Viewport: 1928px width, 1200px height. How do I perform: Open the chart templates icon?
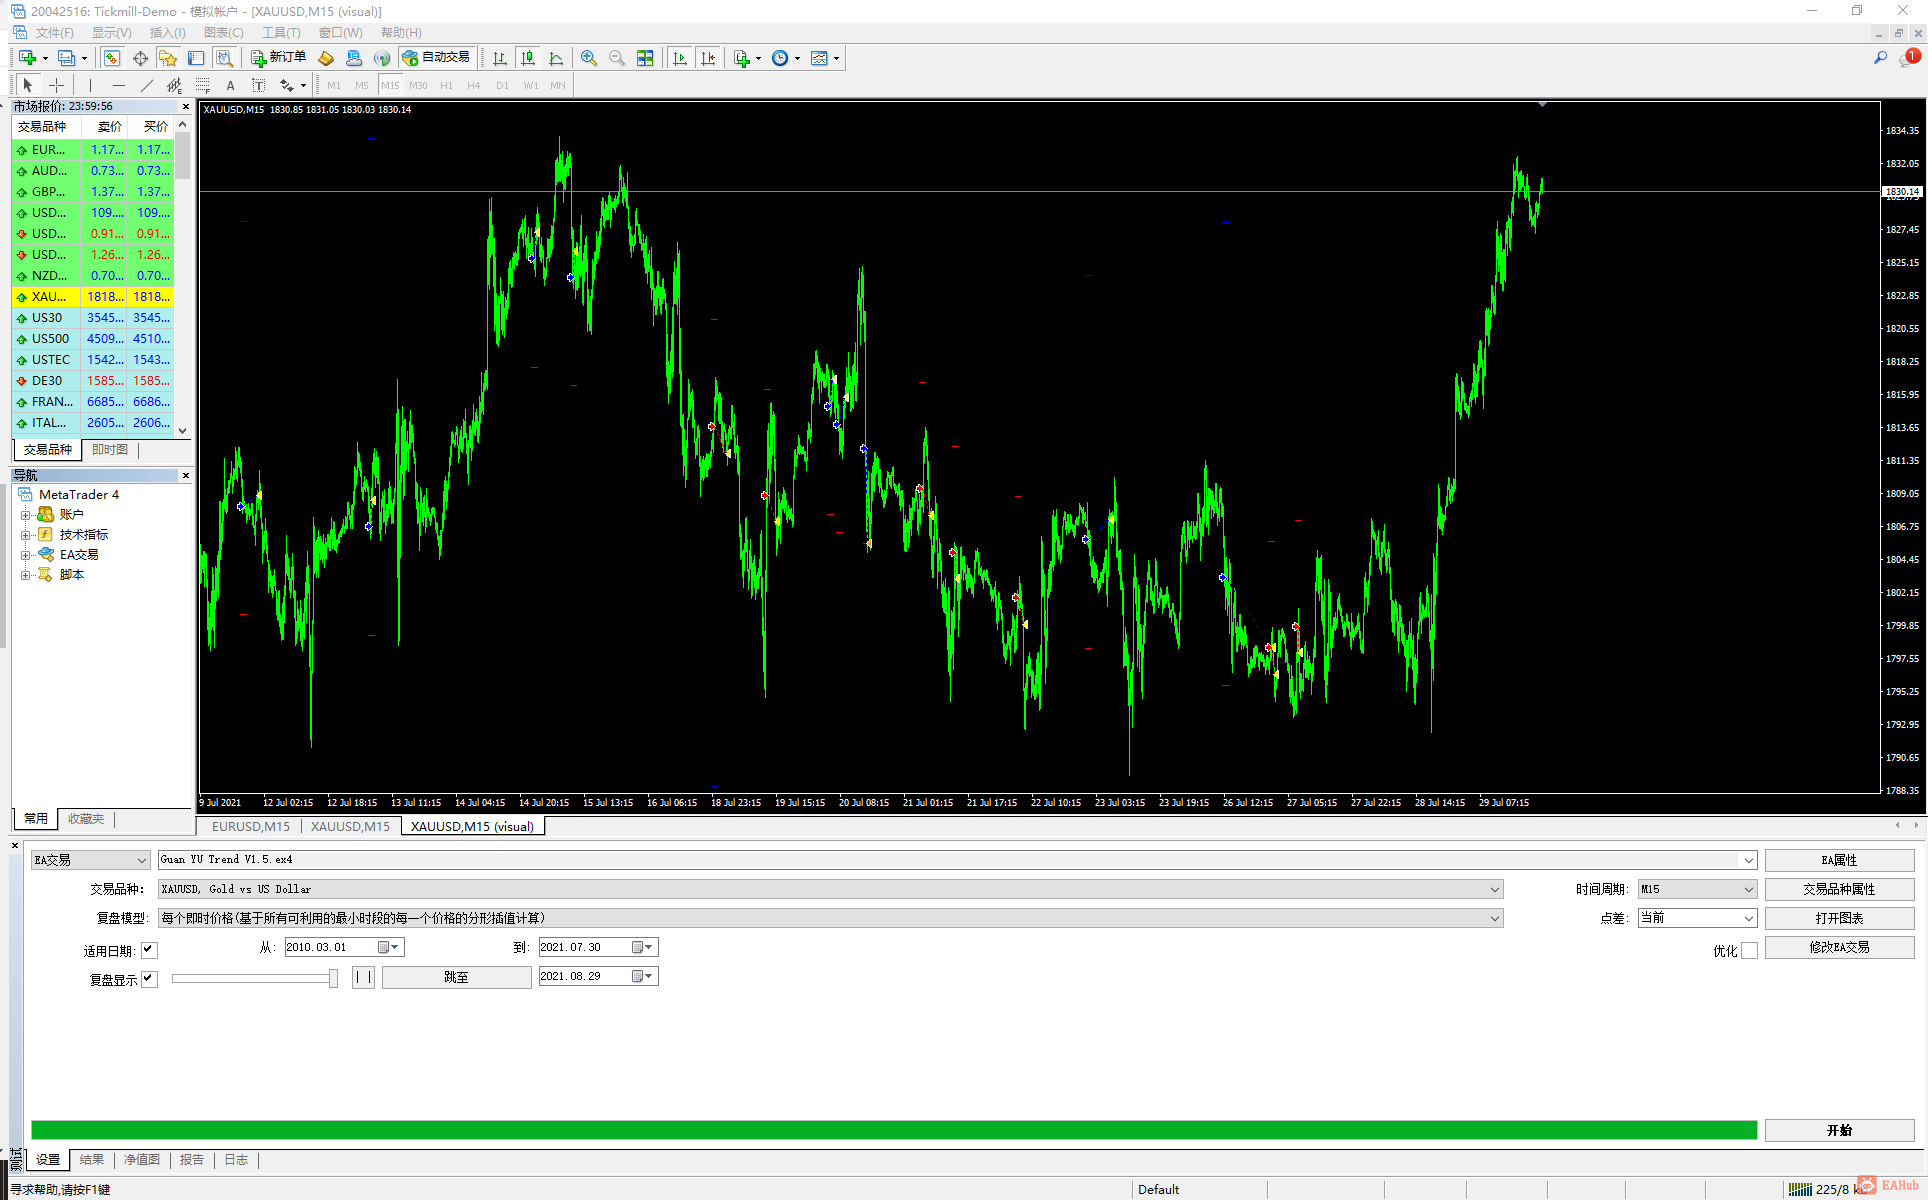[x=820, y=58]
